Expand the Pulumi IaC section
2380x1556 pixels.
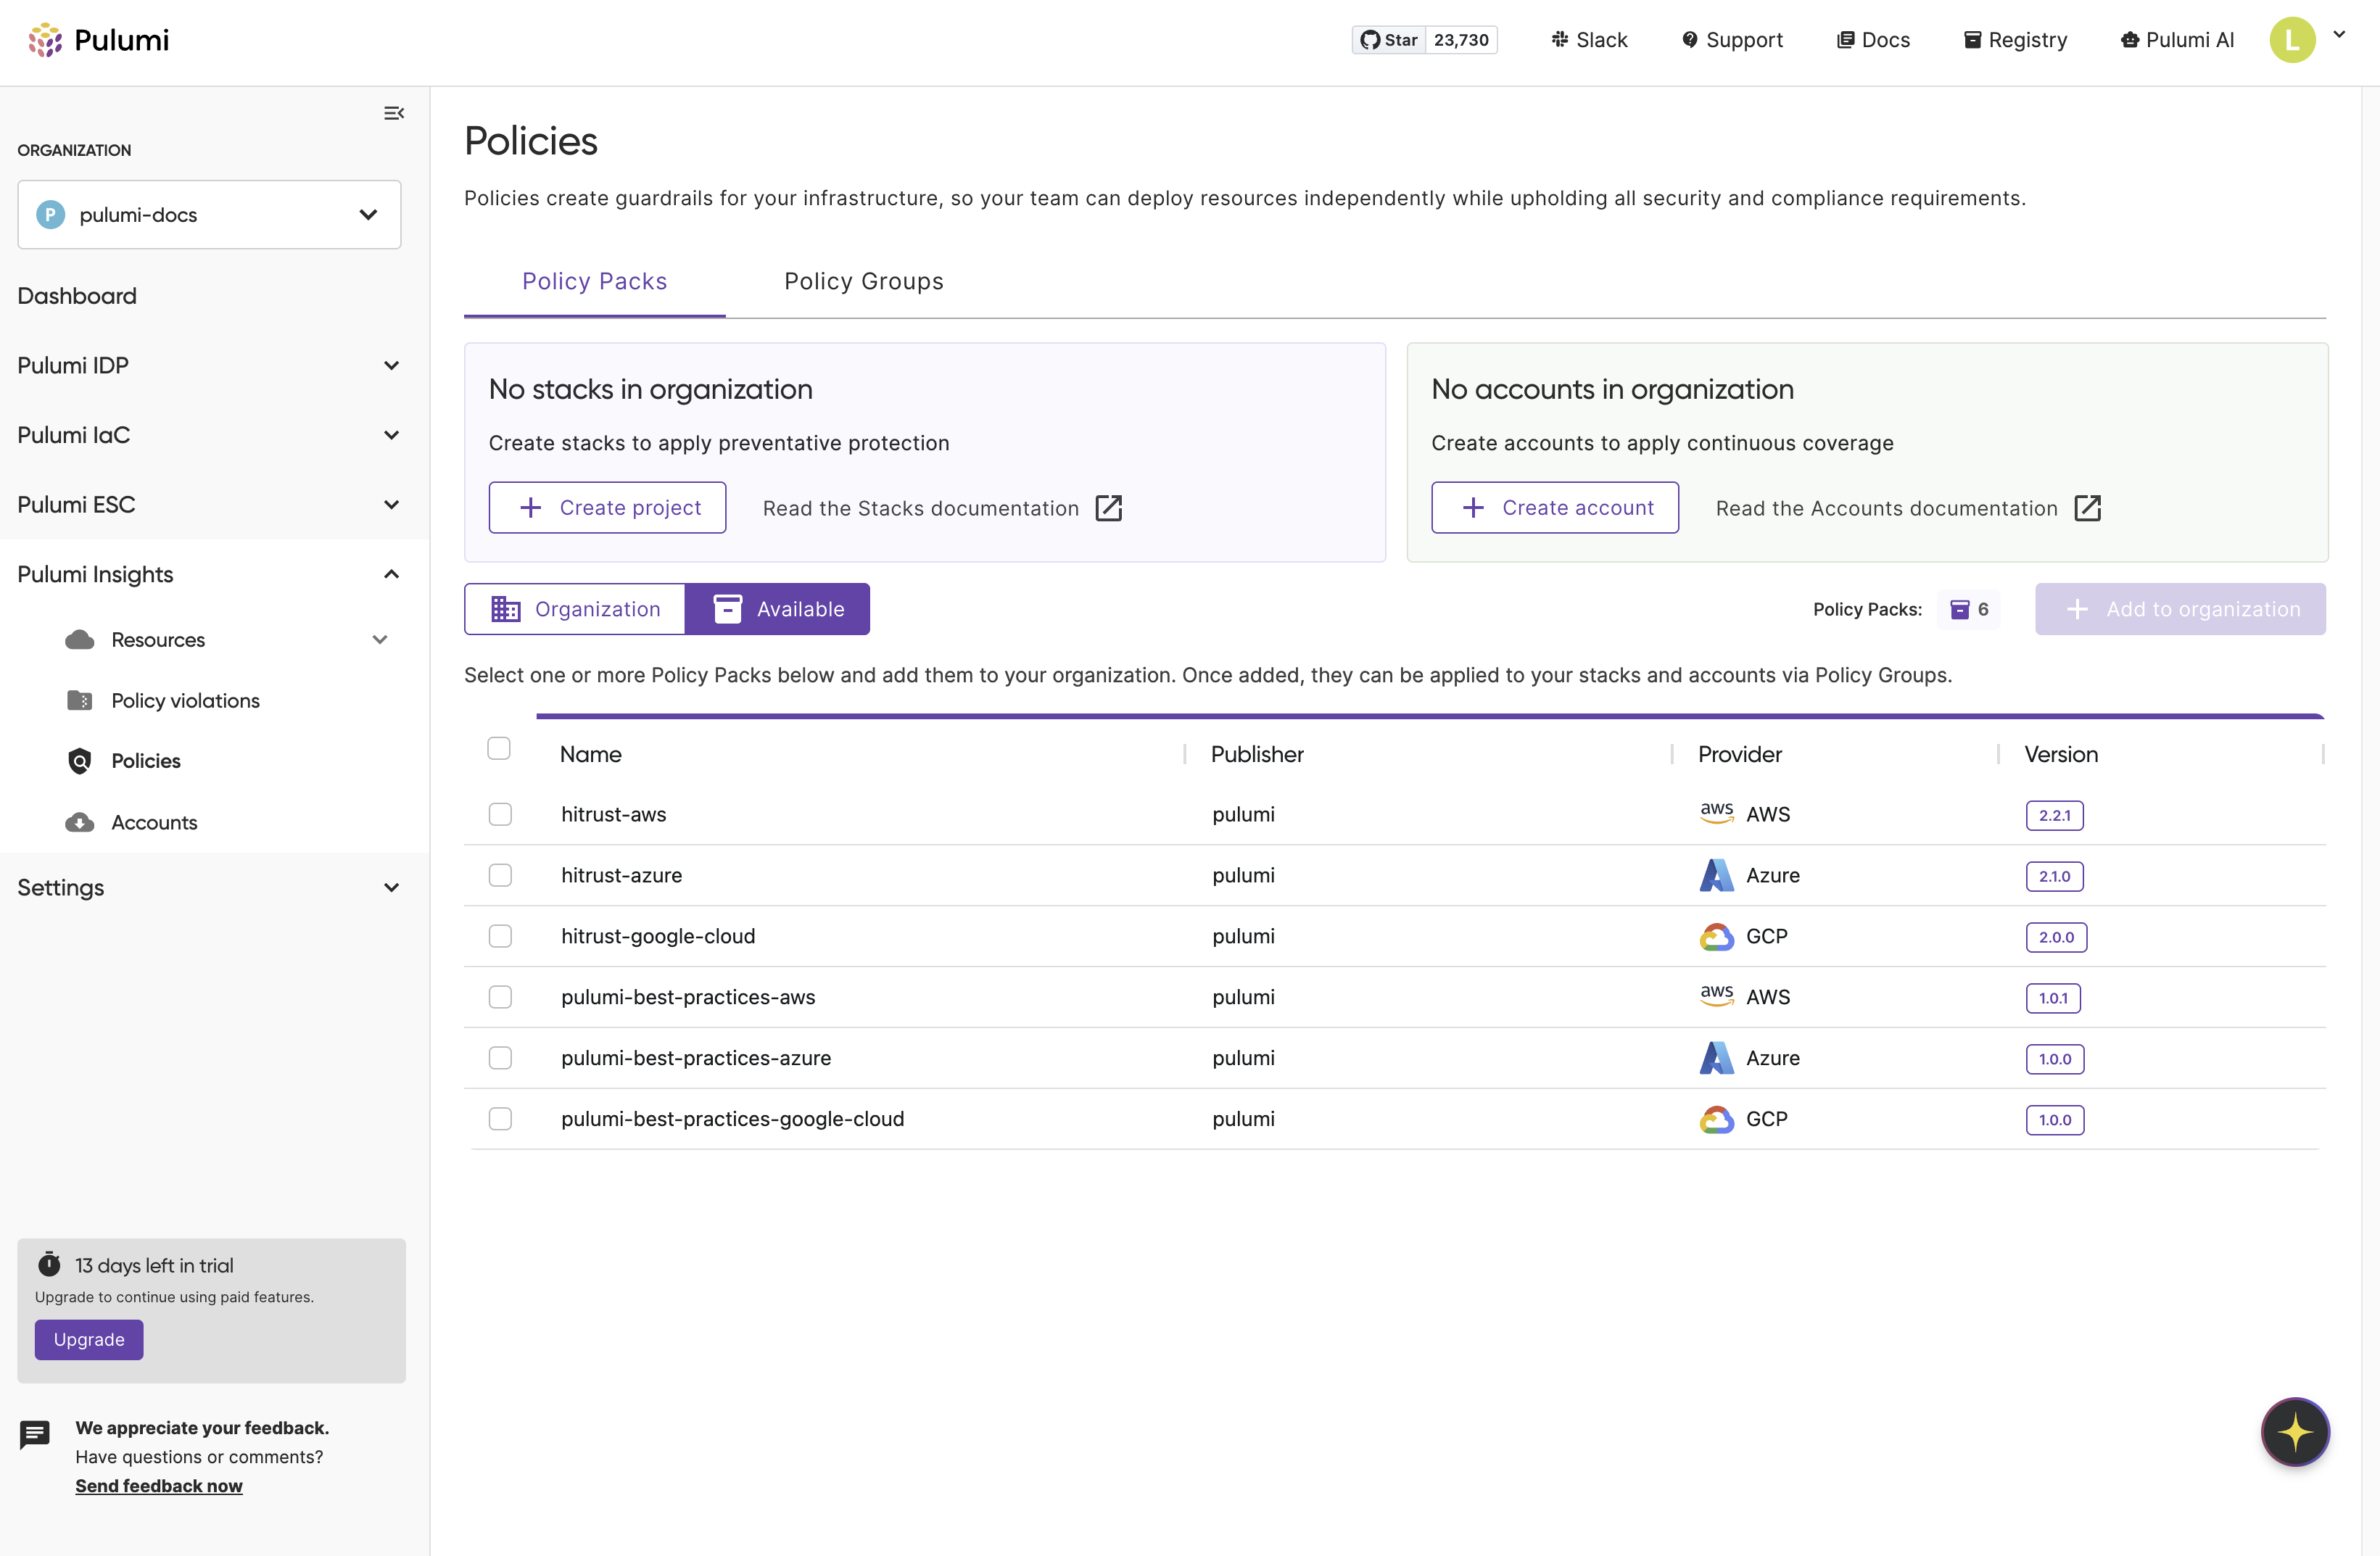click(209, 435)
